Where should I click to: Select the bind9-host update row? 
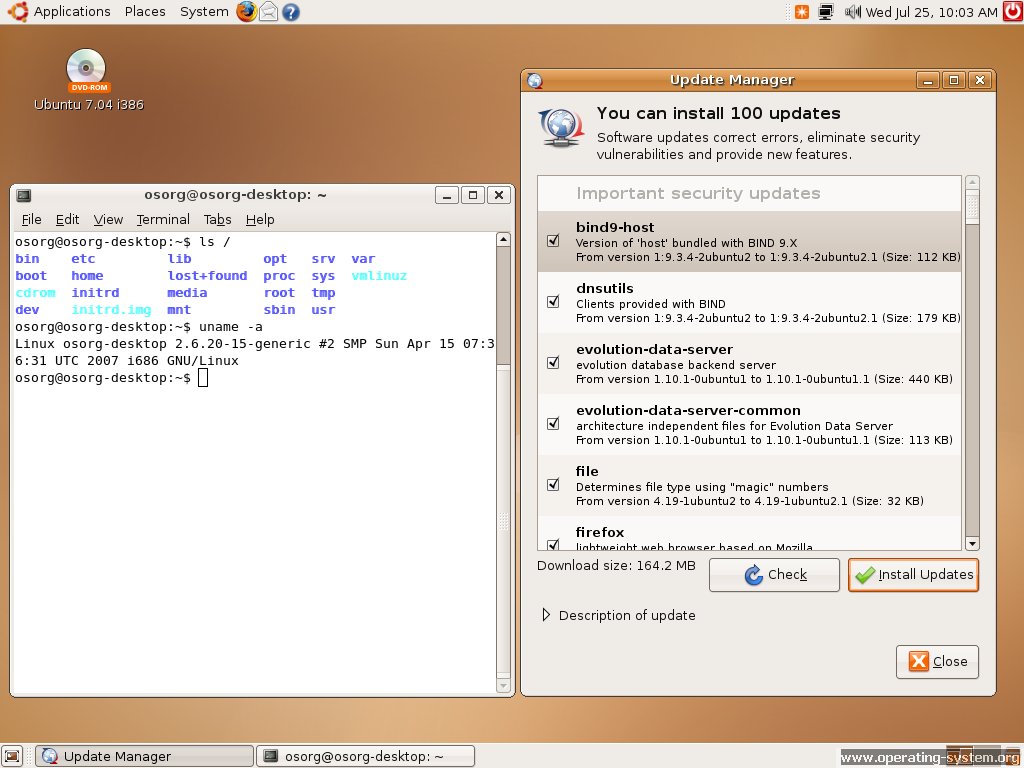(749, 242)
